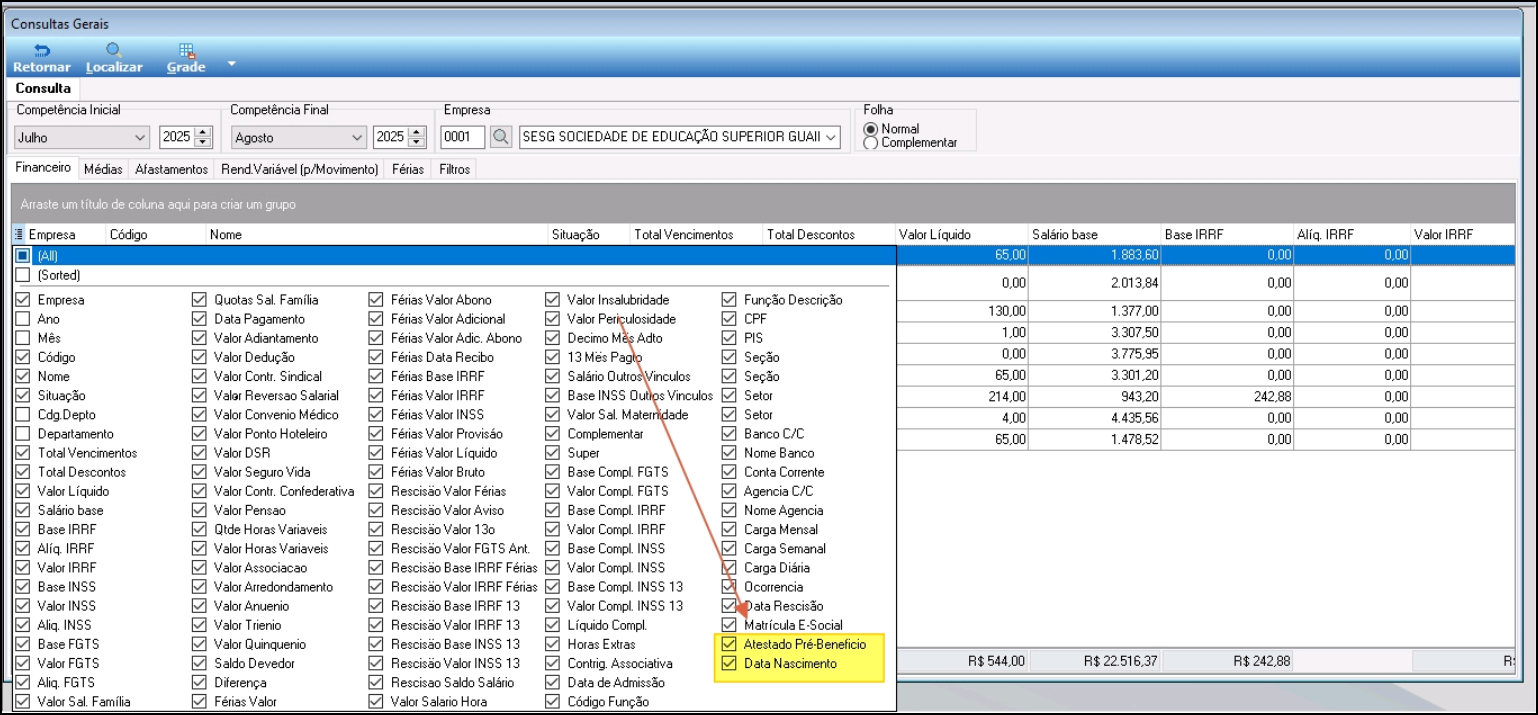Toggle the Carga Mensal checkbox
The image size is (1538, 715).
(729, 529)
